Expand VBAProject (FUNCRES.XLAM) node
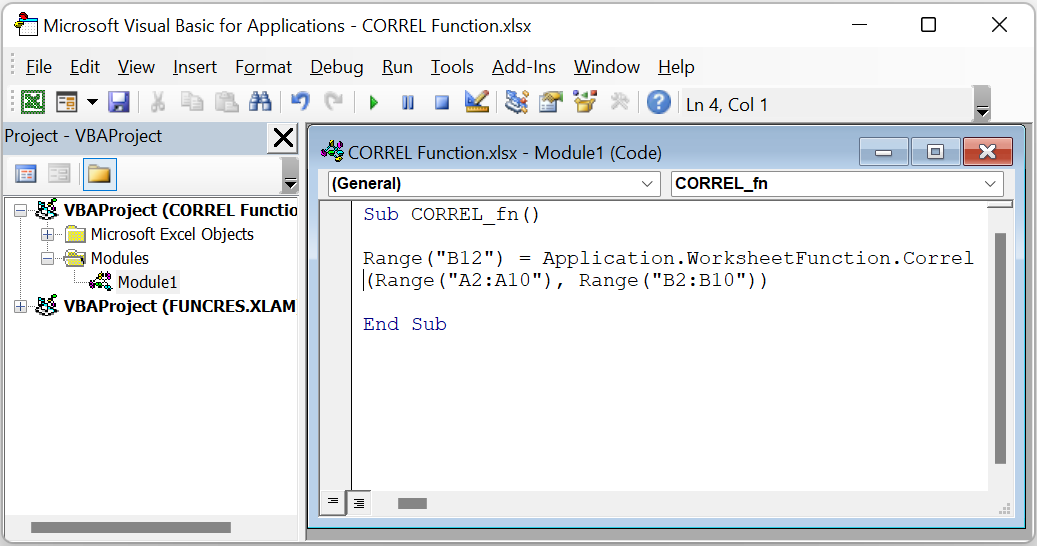Screen dimensions: 1037x546 (21, 307)
